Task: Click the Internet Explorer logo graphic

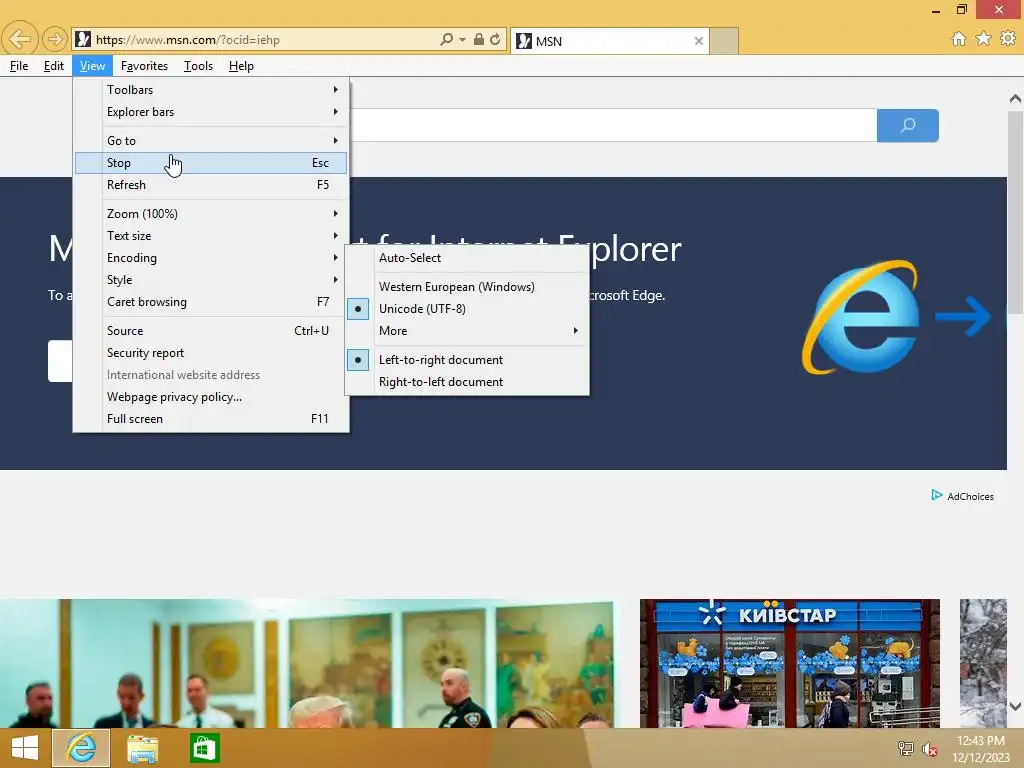Action: pos(861,317)
